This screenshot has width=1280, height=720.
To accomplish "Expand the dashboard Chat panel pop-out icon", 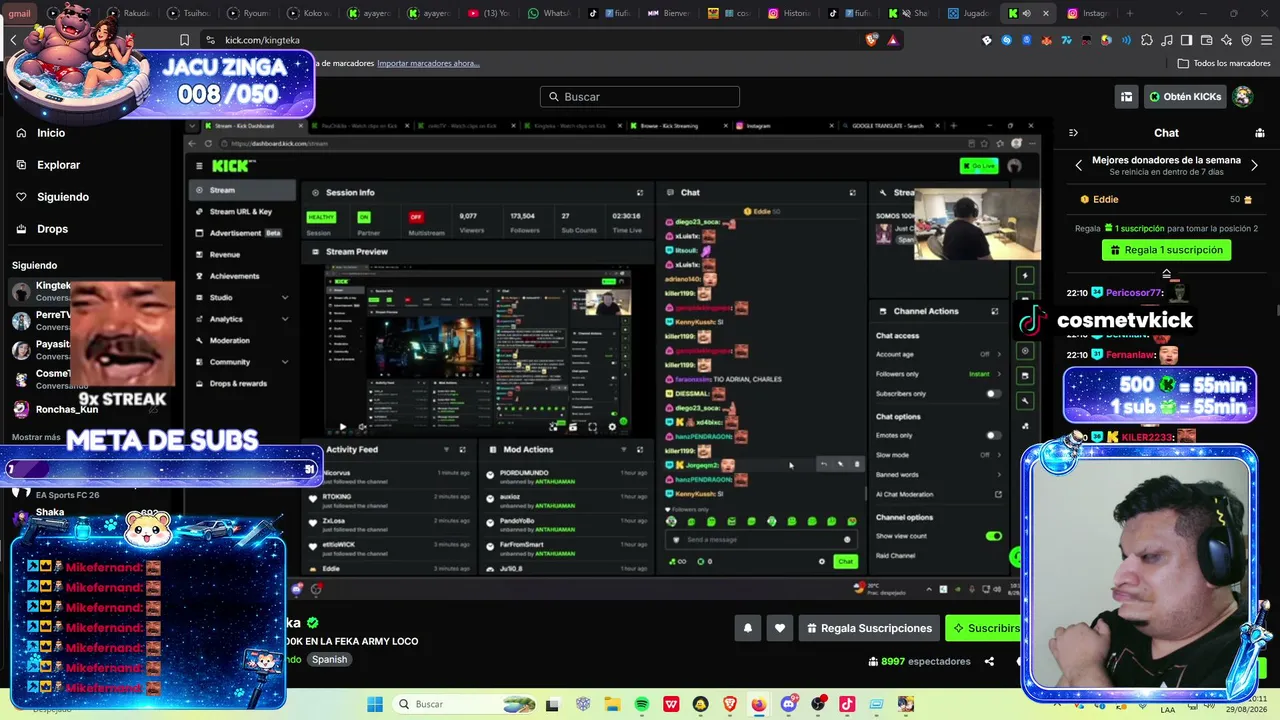I will (852, 192).
